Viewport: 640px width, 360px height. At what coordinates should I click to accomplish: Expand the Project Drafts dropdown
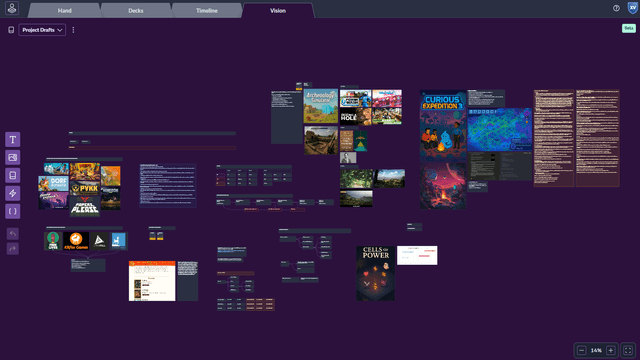click(x=42, y=30)
